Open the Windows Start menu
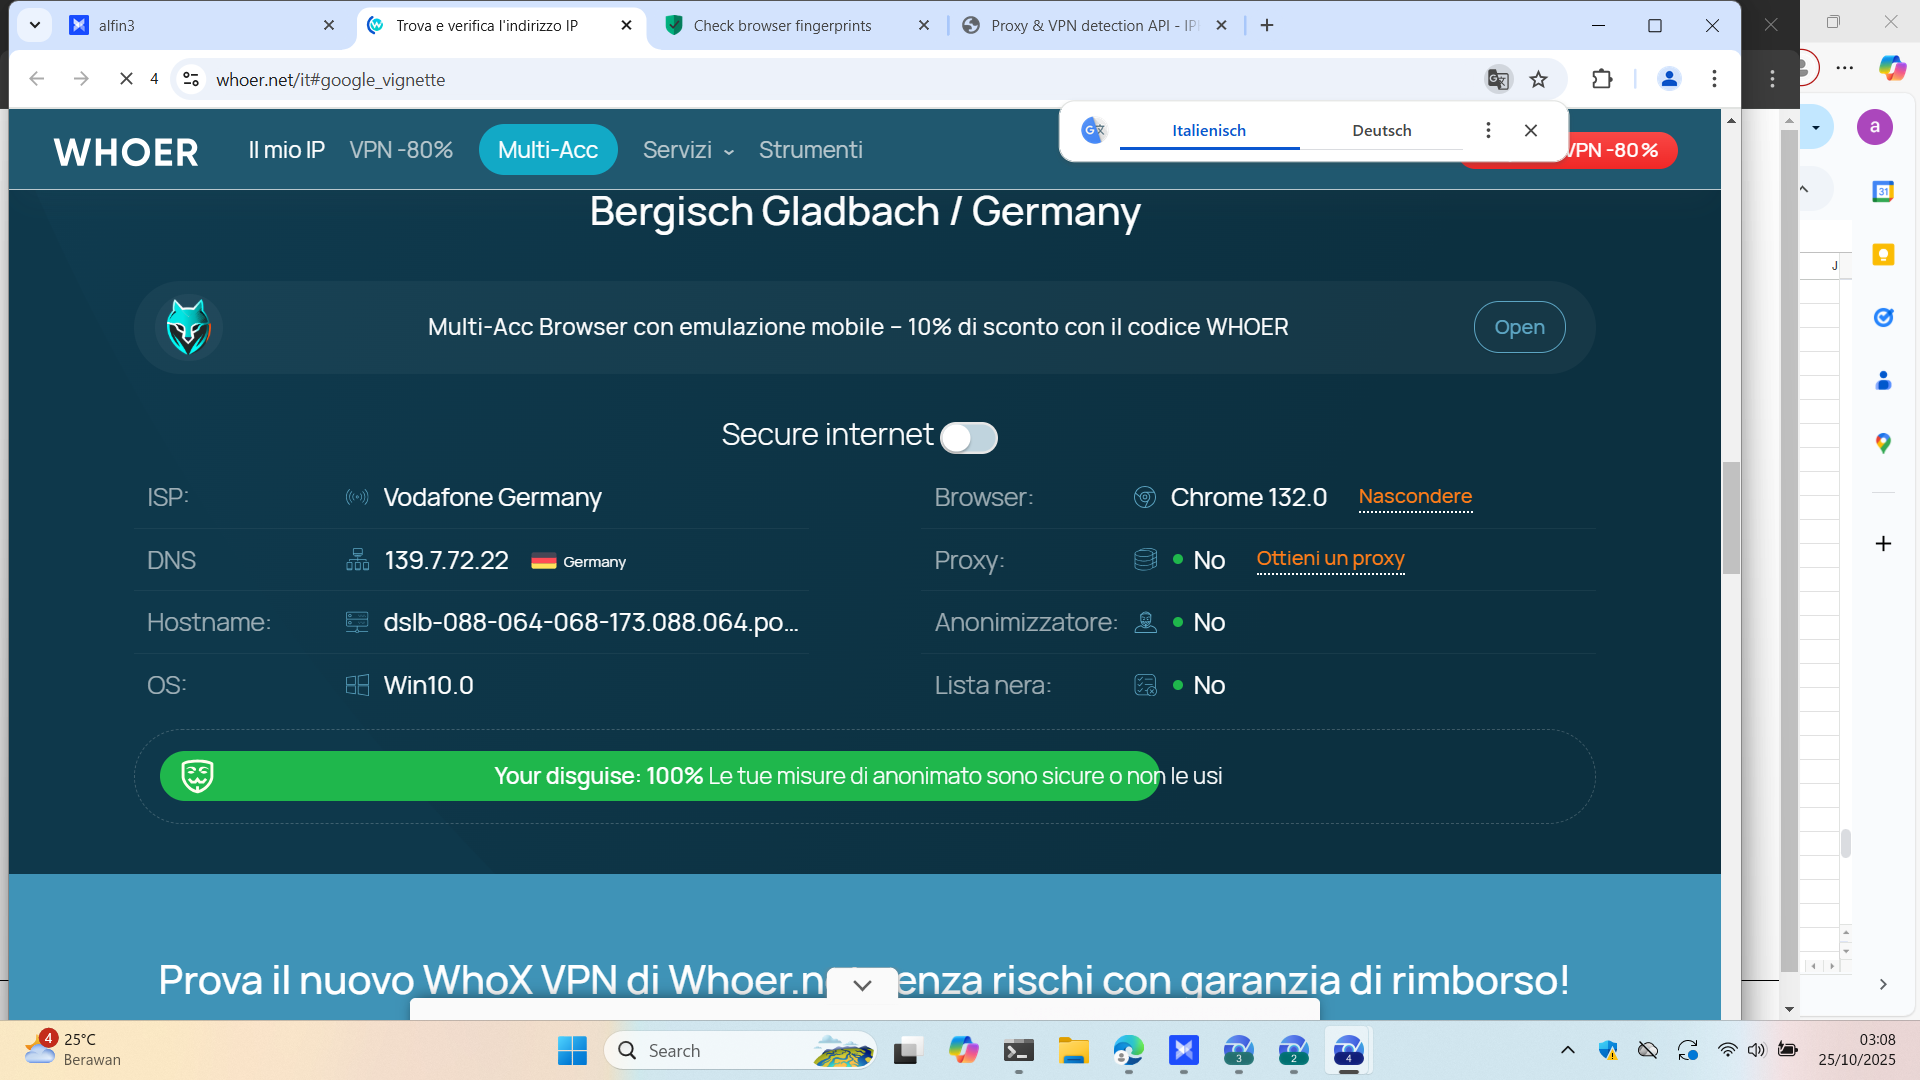Image resolution: width=1920 pixels, height=1080 pixels. 572,1050
